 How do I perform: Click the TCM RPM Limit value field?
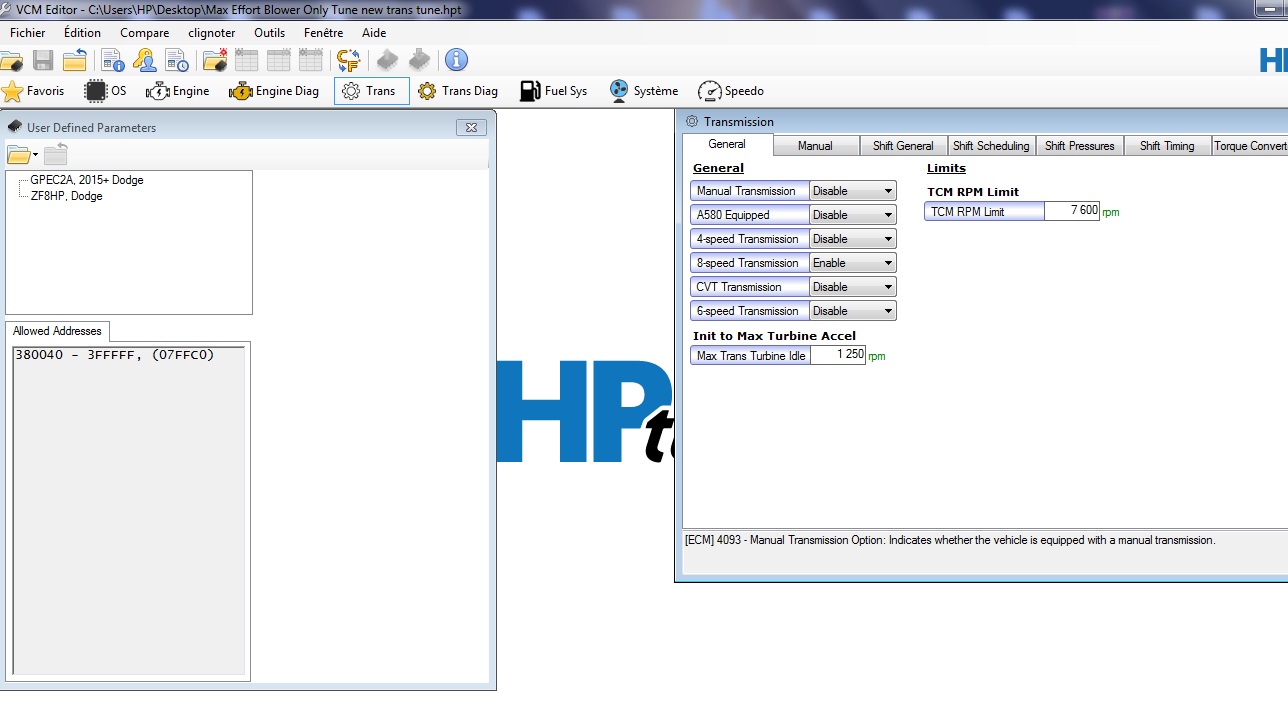click(1071, 211)
